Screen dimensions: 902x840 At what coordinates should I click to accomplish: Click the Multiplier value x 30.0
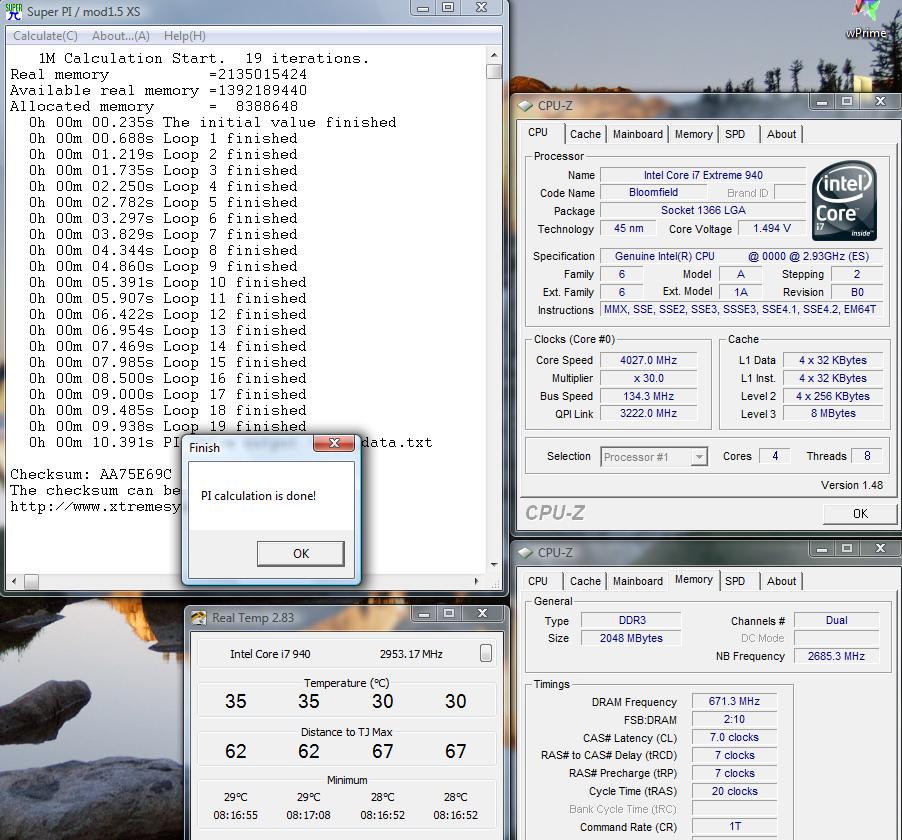pyautogui.click(x=648, y=378)
